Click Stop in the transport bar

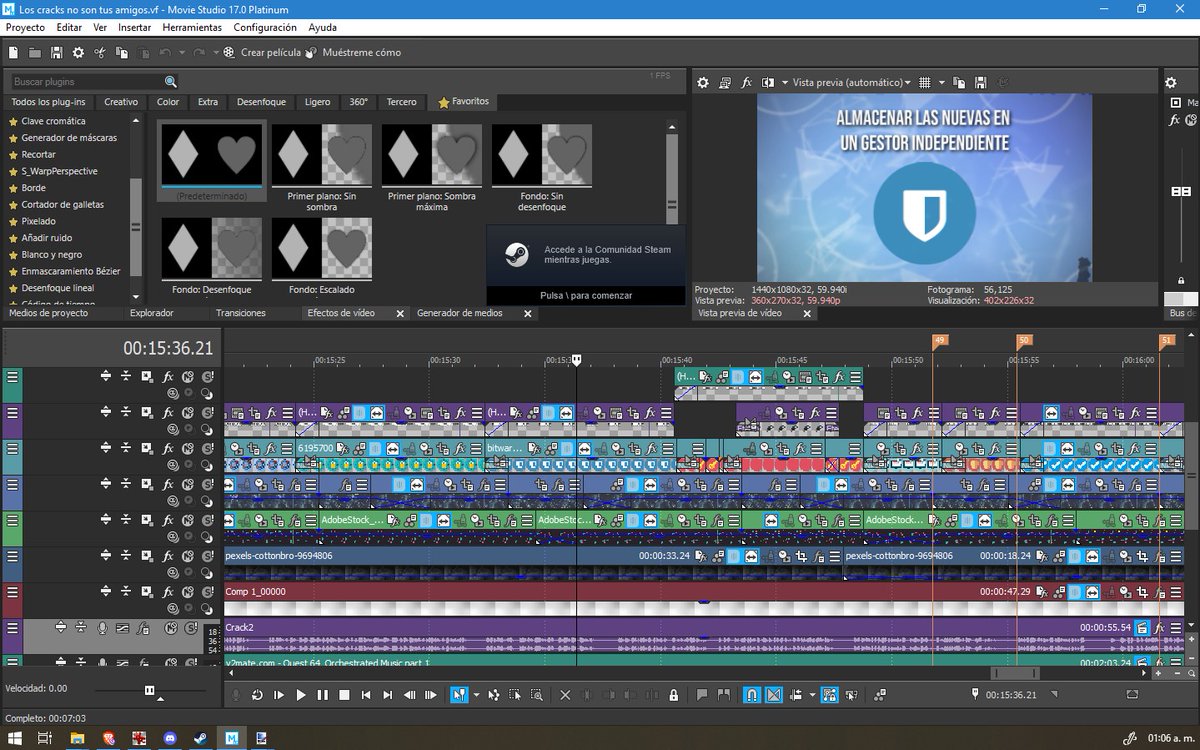(x=344, y=695)
